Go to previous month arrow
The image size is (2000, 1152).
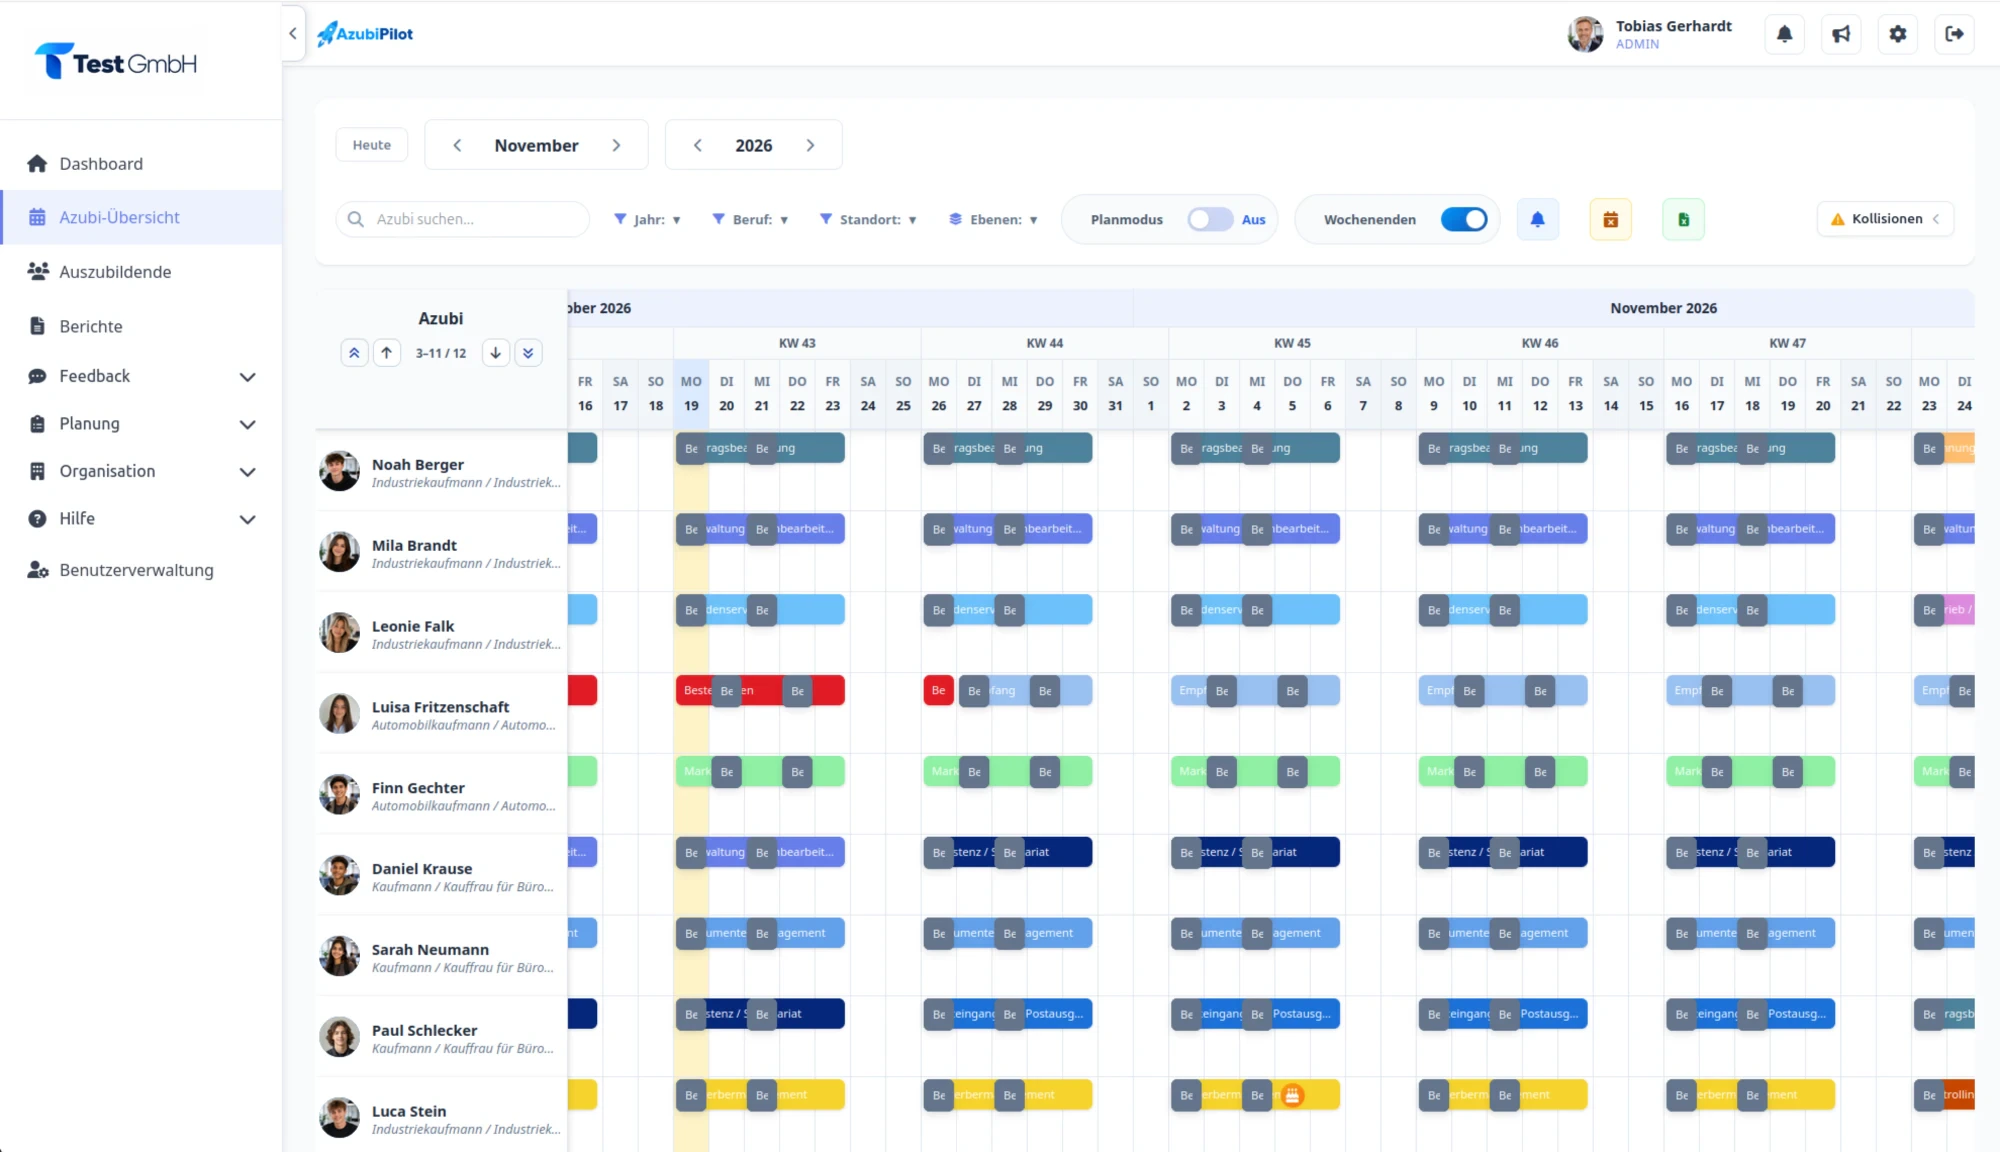tap(457, 145)
